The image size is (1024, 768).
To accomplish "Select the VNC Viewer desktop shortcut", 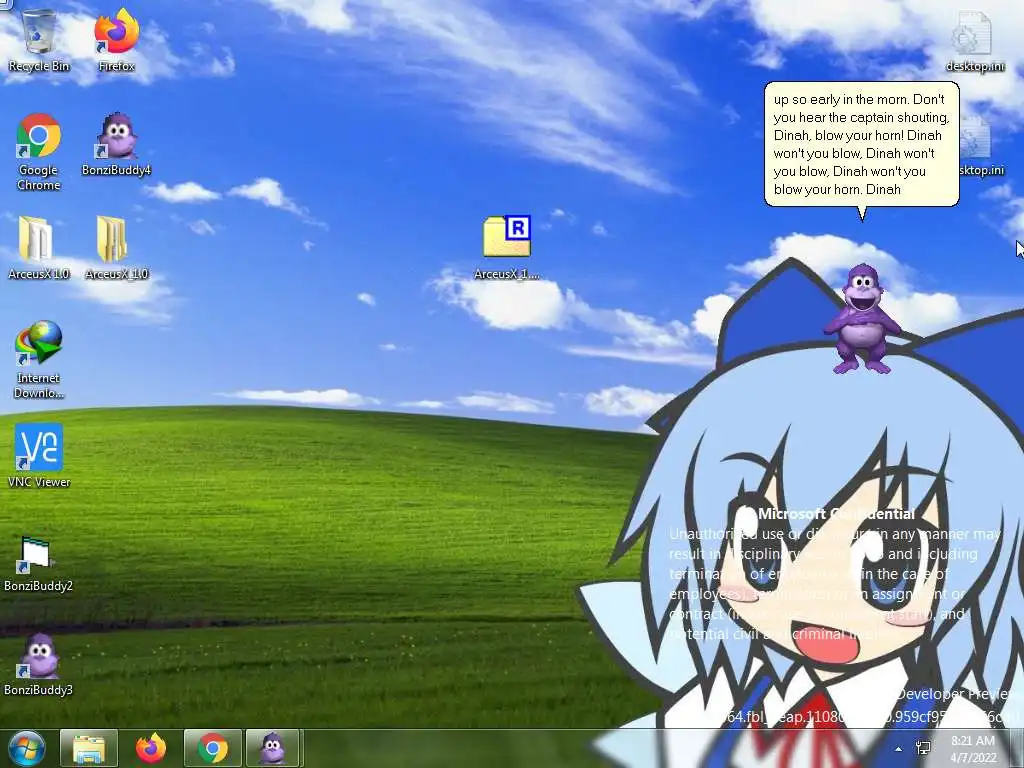I will tap(39, 456).
